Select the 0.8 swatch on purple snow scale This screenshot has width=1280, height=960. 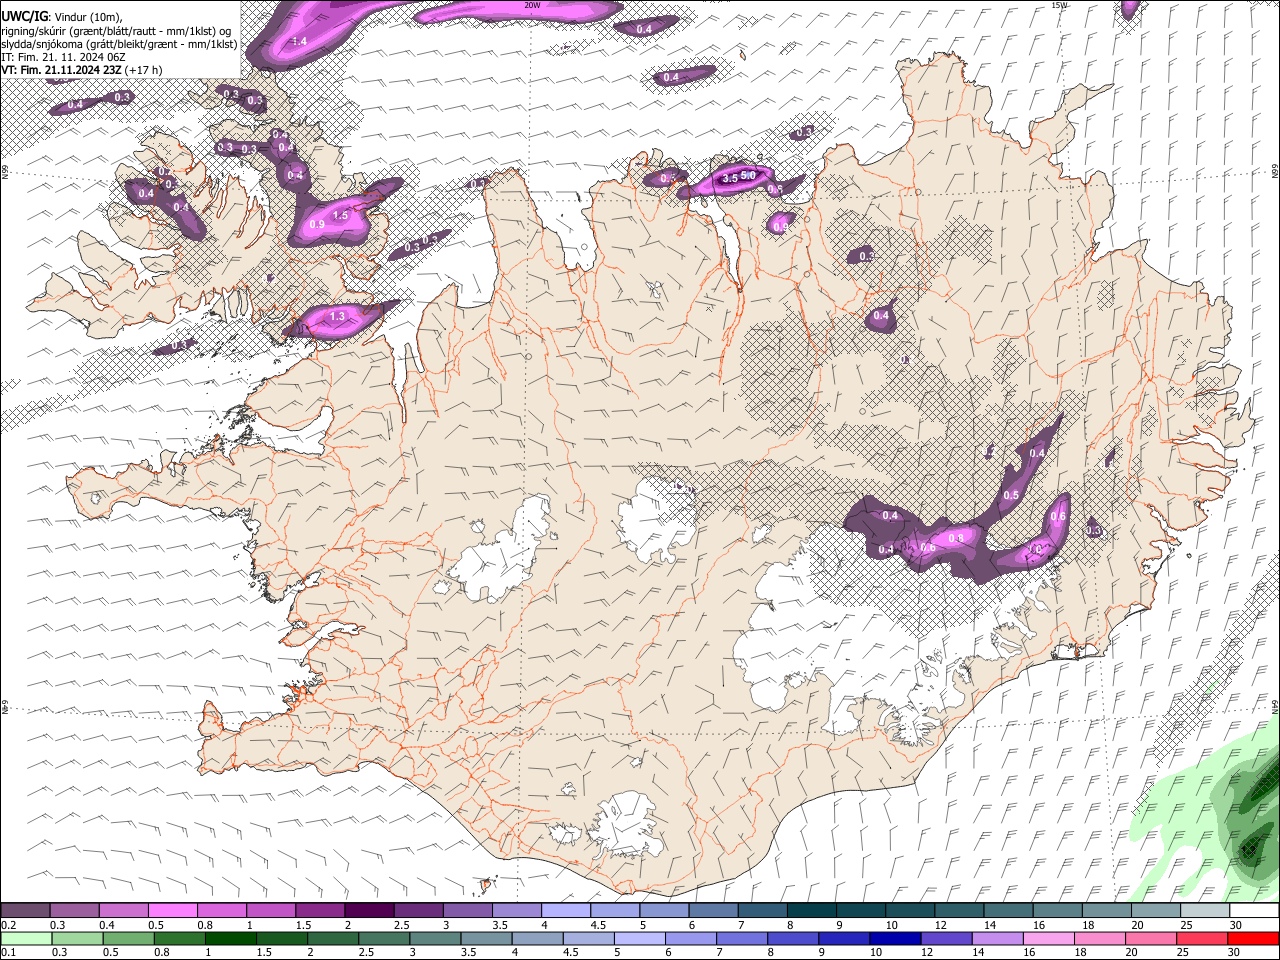point(221,910)
